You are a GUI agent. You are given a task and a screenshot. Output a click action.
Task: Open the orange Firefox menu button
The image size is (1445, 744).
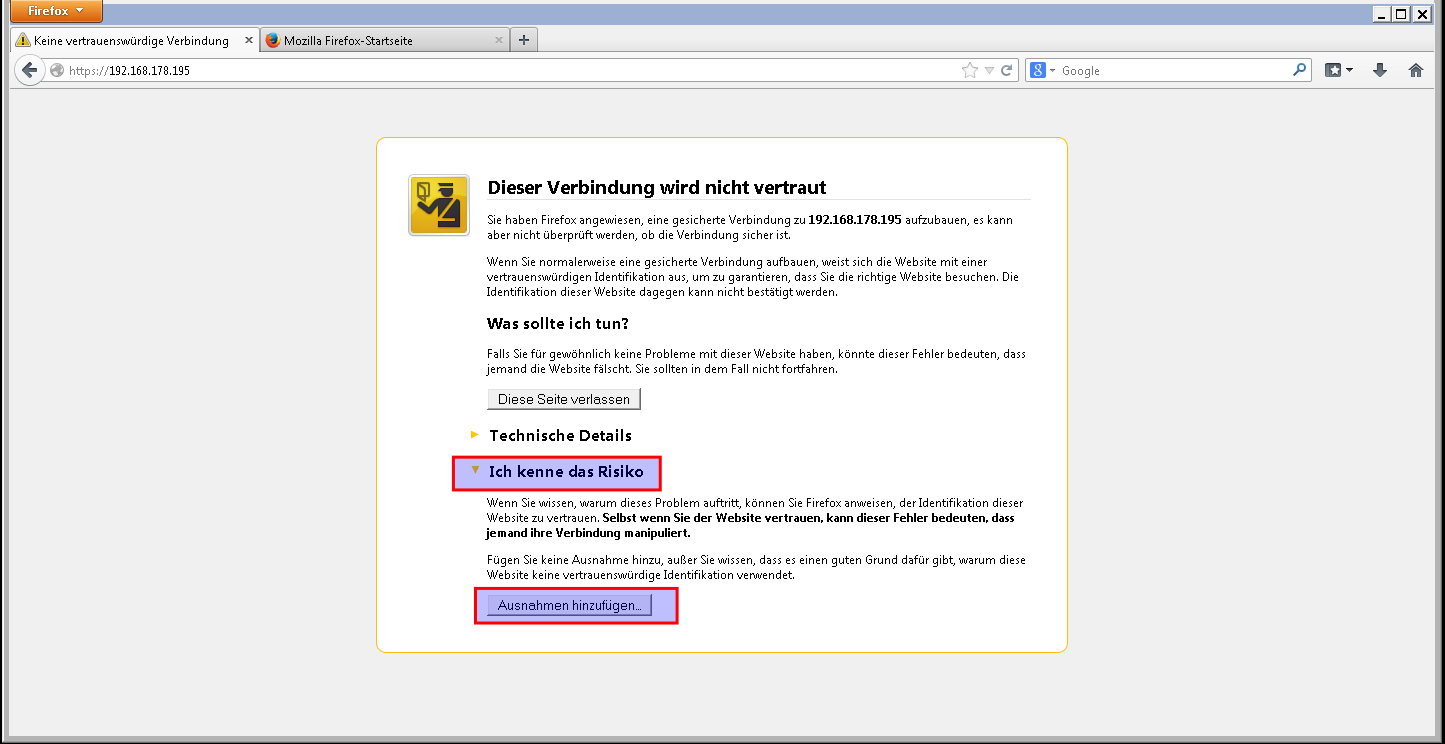coord(55,11)
